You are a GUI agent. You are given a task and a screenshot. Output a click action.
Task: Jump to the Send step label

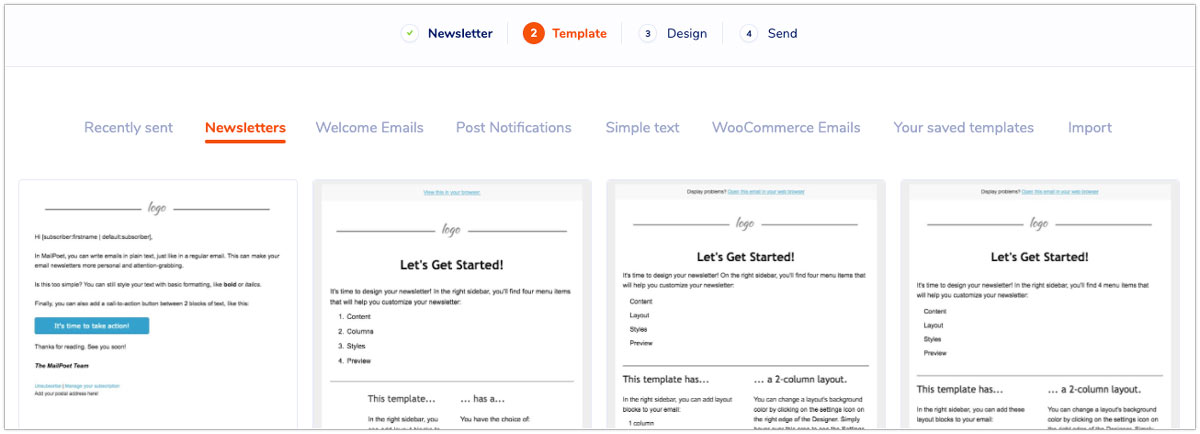pyautogui.click(x=783, y=33)
